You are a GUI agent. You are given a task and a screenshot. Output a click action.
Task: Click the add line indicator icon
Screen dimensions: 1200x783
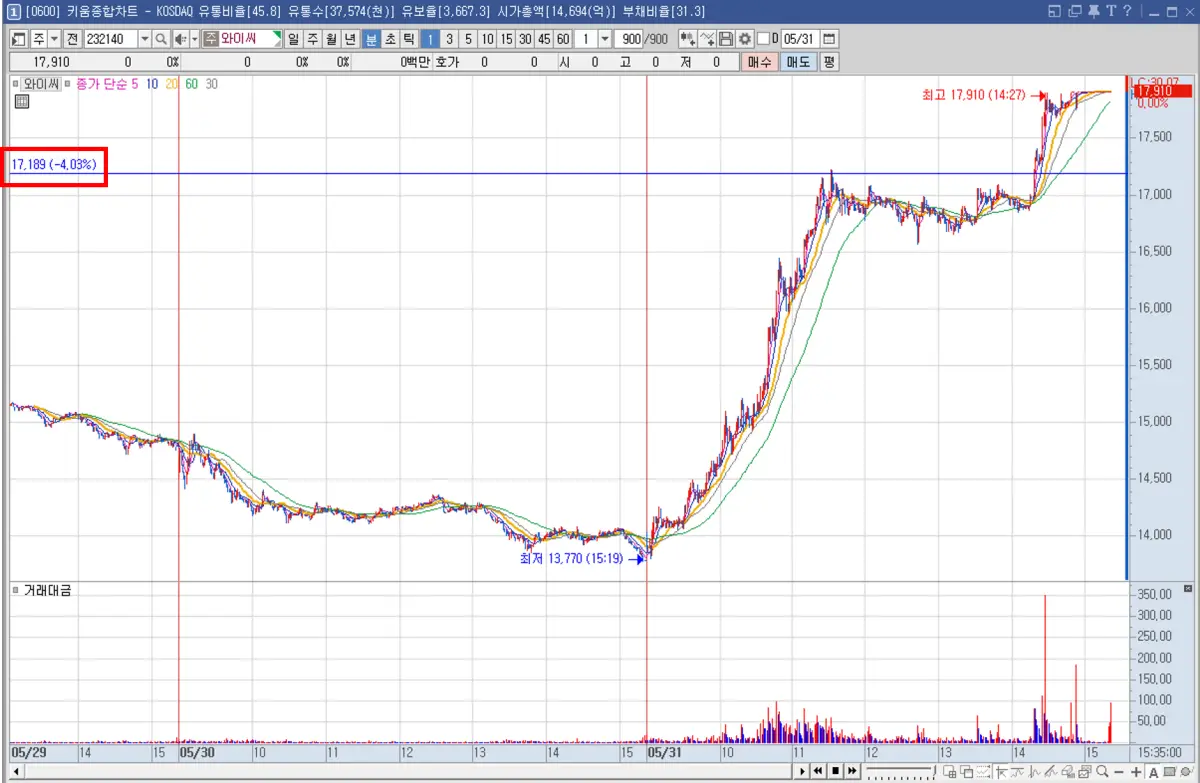click(x=707, y=39)
